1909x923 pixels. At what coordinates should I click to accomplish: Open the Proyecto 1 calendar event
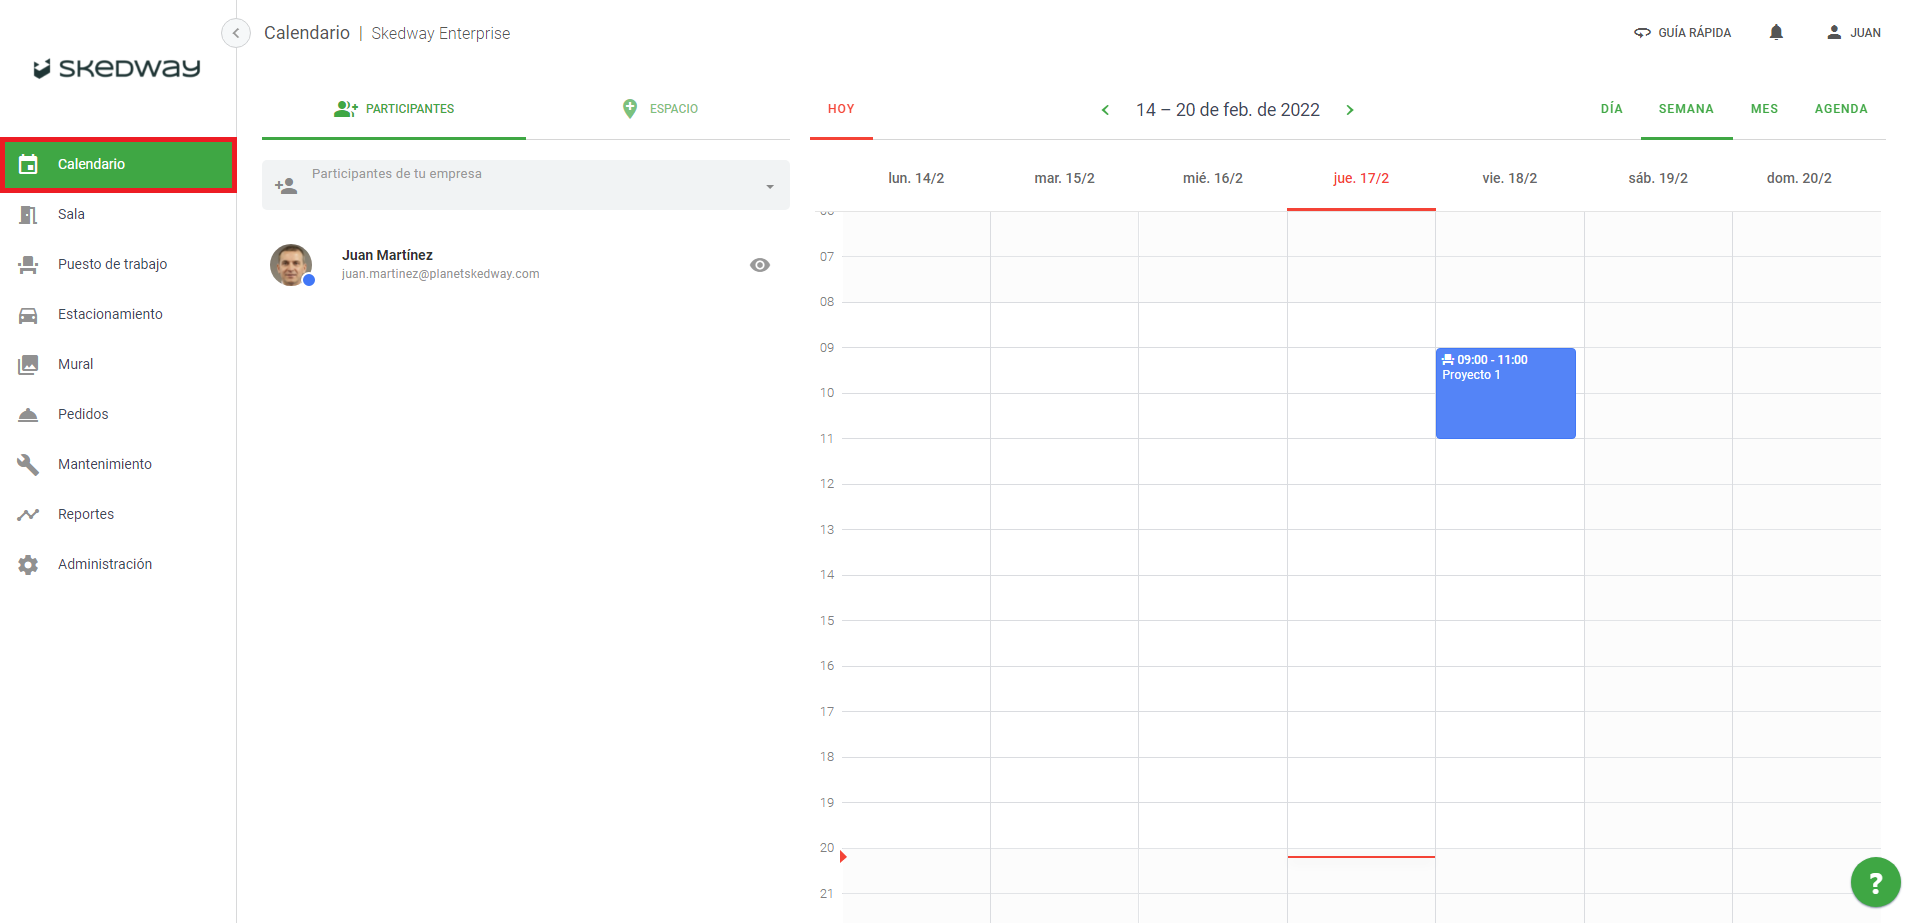pos(1505,394)
